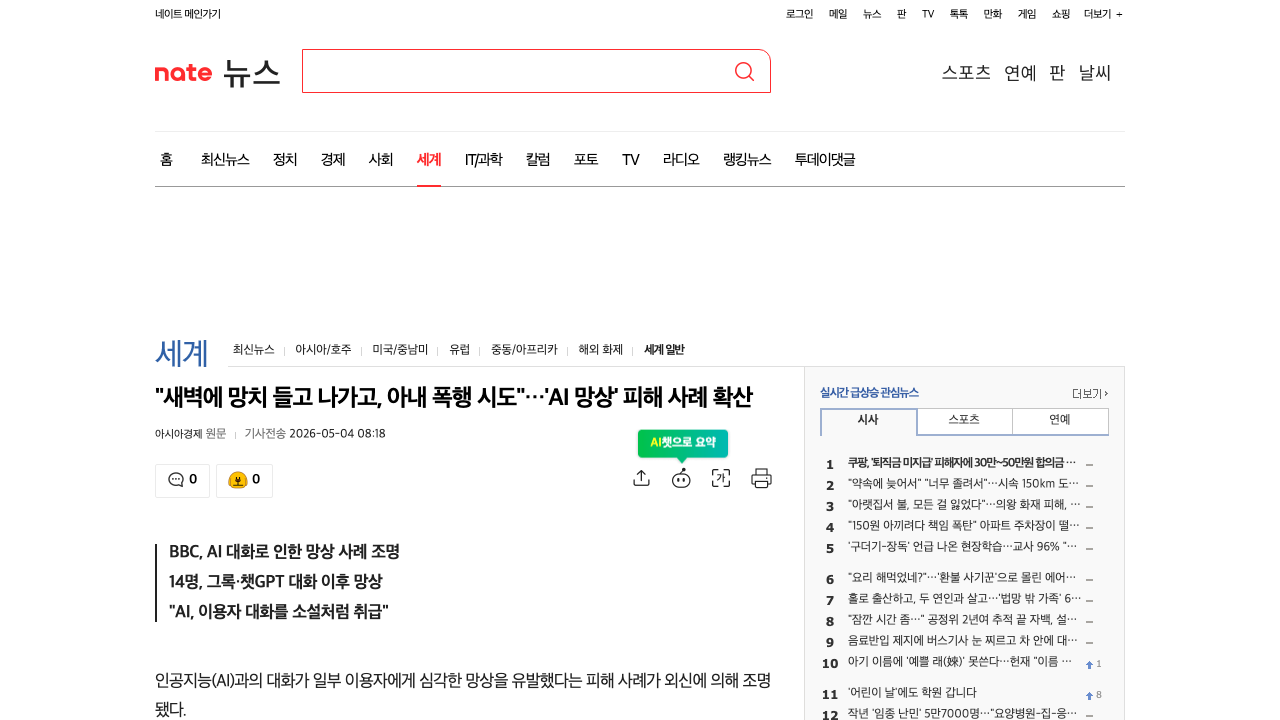Open the IT/과학 menu item
The height and width of the screenshot is (720, 1280).
click(484, 159)
